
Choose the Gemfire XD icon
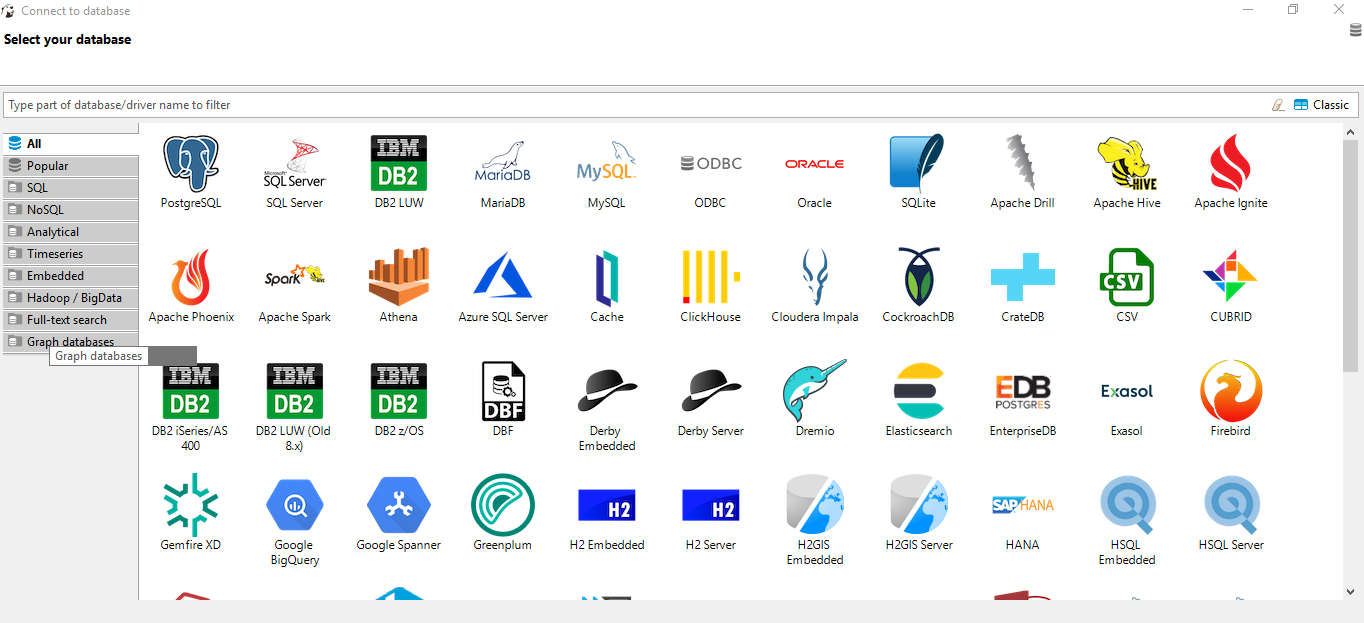[191, 506]
